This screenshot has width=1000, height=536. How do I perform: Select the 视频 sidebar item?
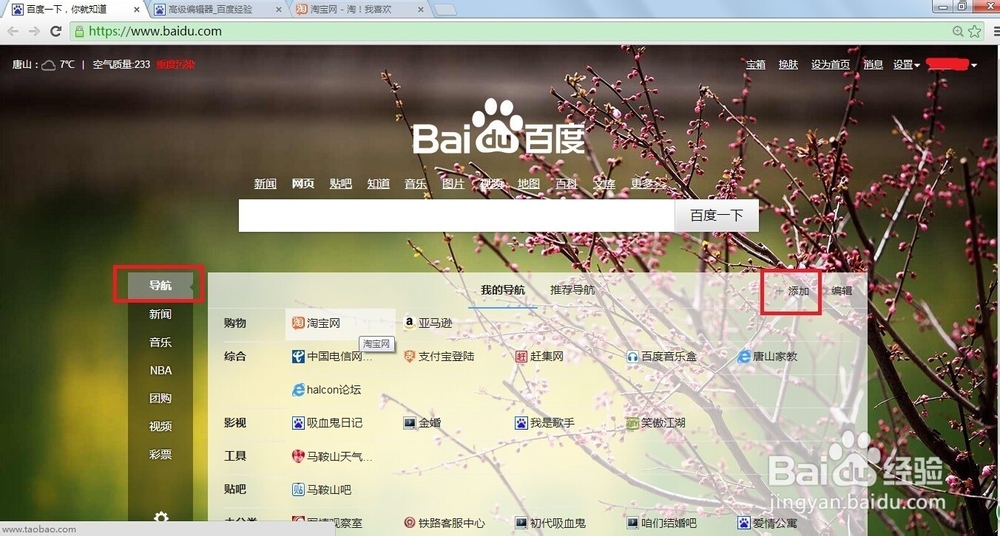click(x=160, y=426)
